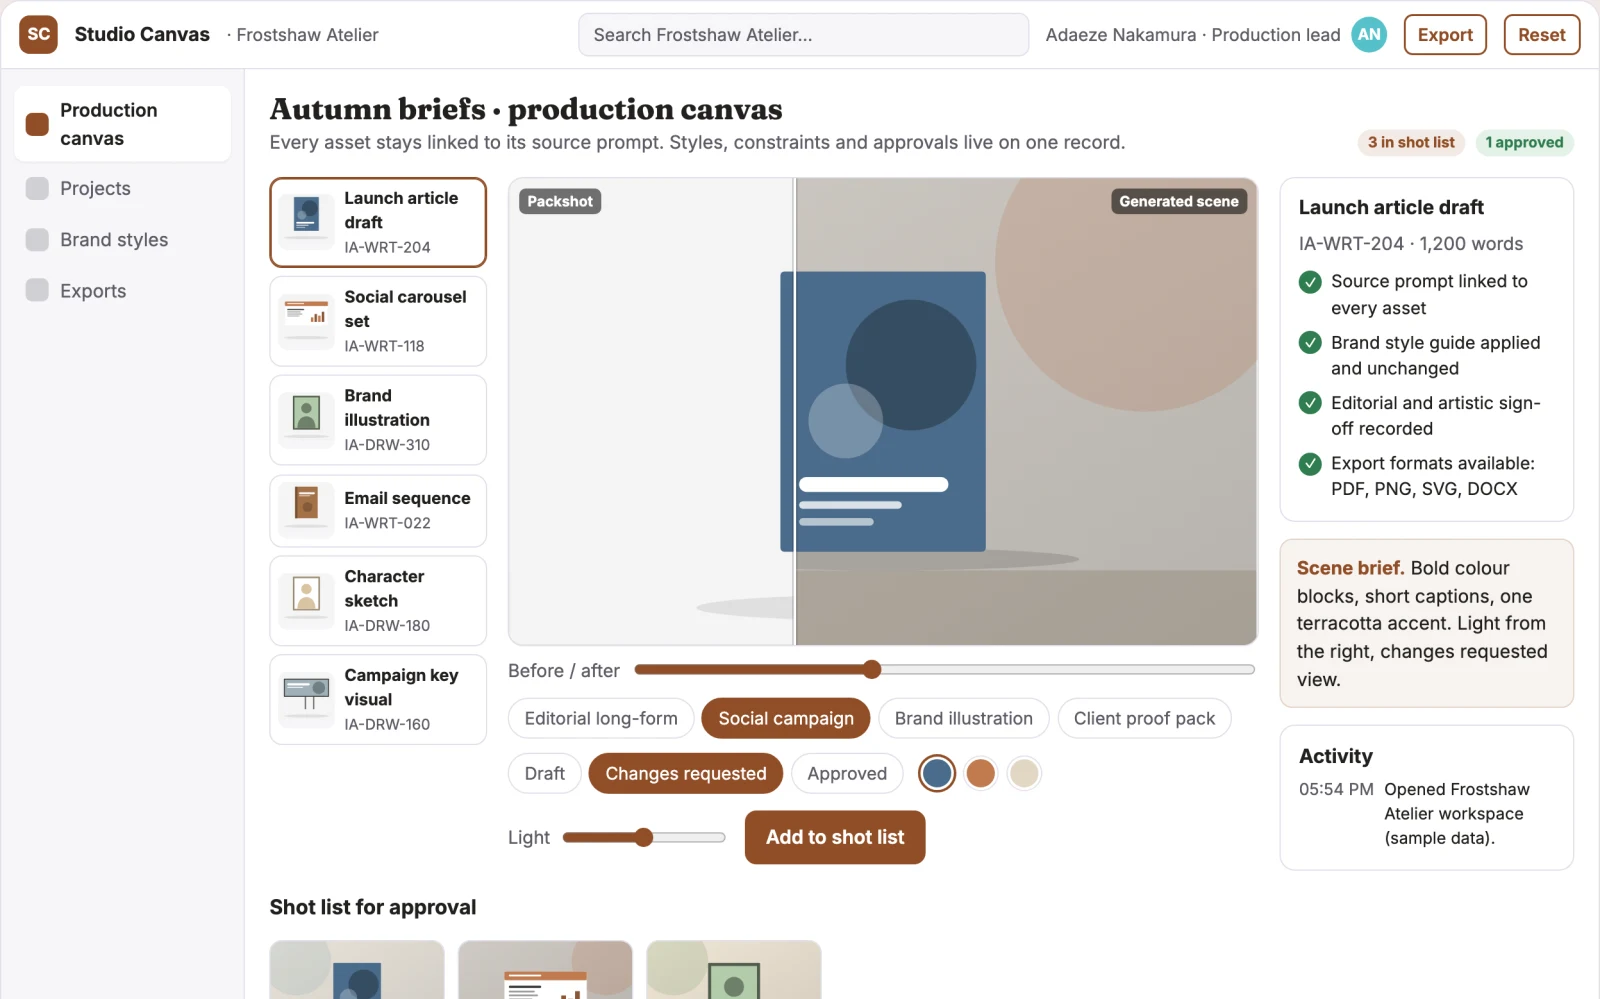Pick the terracotta color swatch
The height and width of the screenshot is (999, 1600).
[981, 773]
